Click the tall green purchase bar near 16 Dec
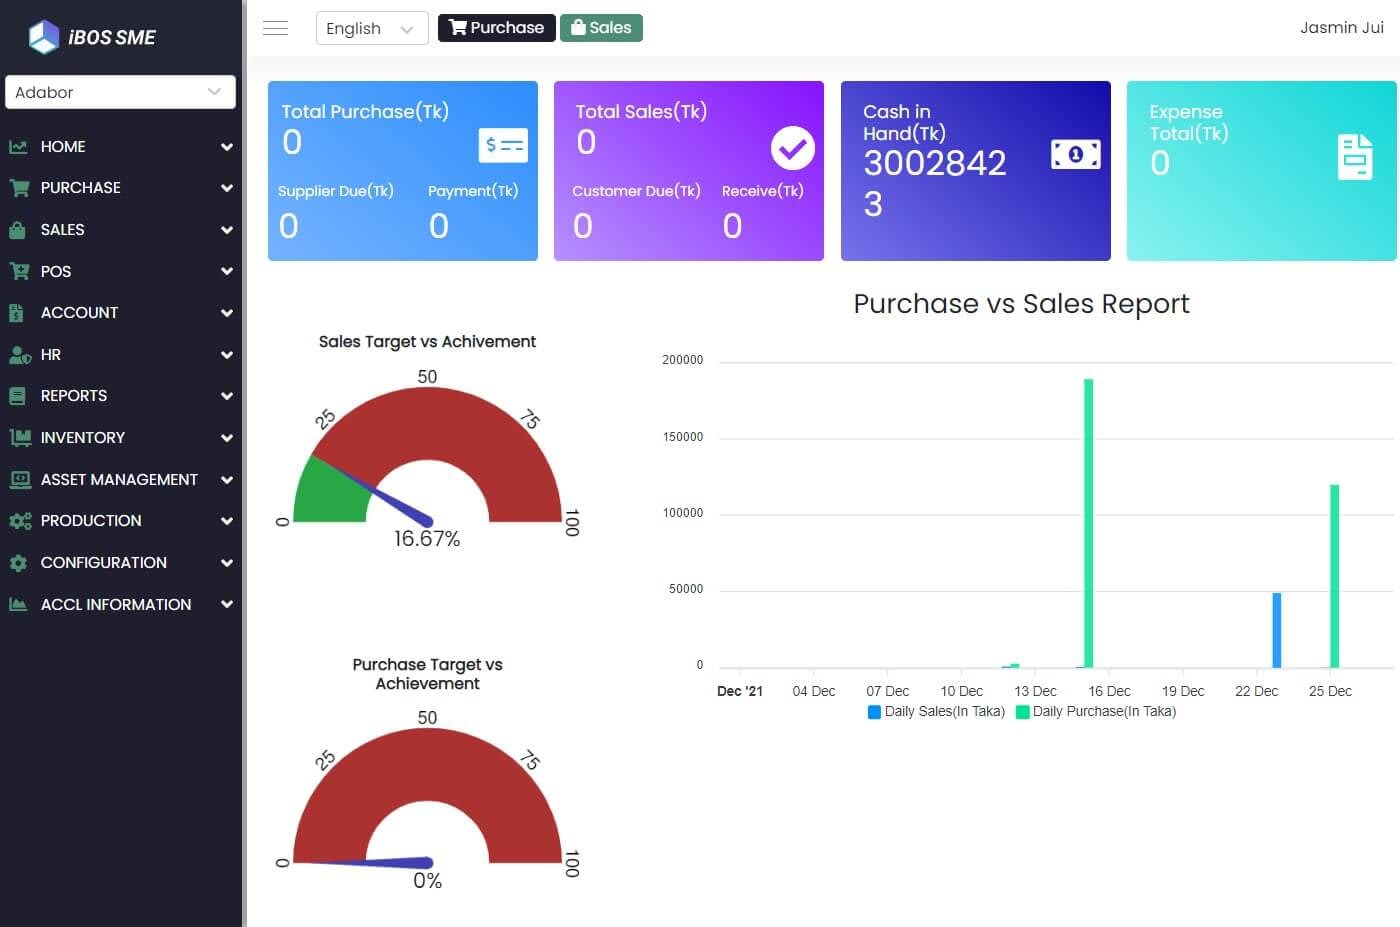The height and width of the screenshot is (927, 1400). [1088, 523]
